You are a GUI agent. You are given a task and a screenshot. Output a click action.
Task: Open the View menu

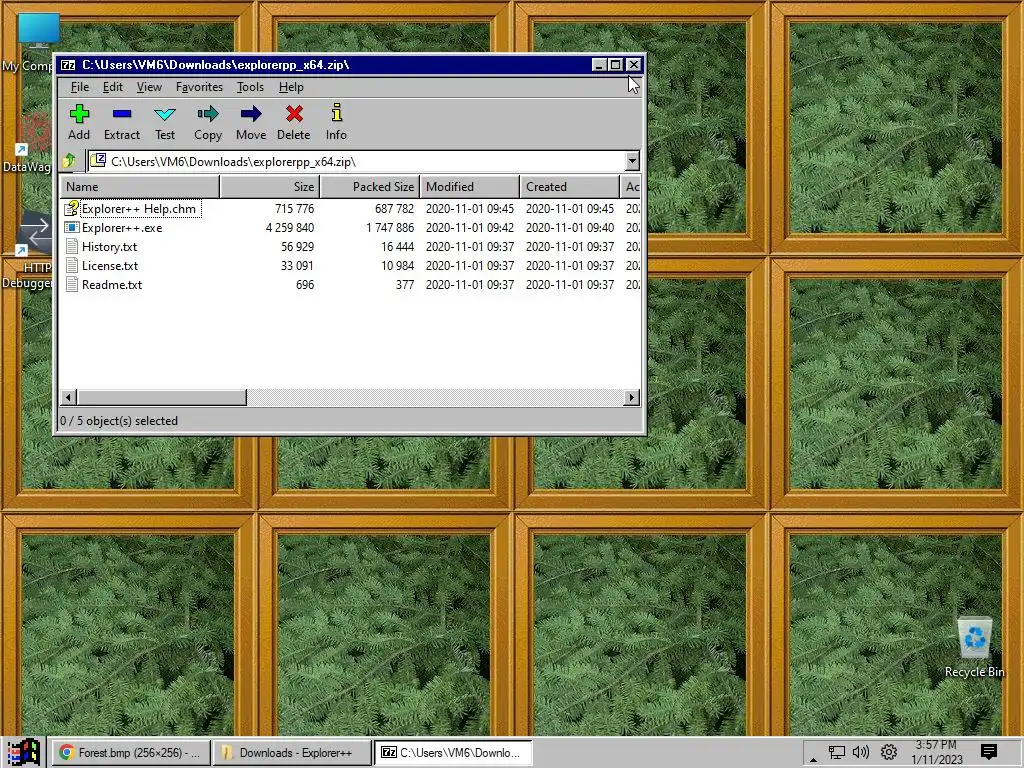point(149,87)
